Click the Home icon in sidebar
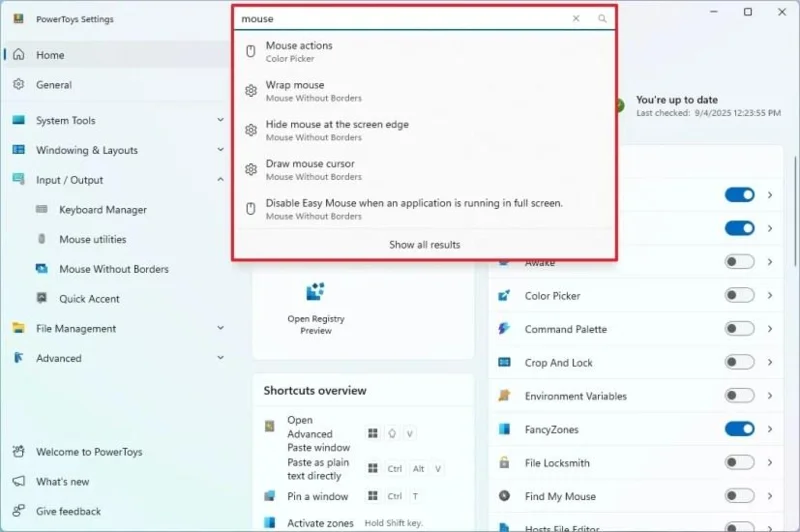This screenshot has width=800, height=532. (x=19, y=55)
